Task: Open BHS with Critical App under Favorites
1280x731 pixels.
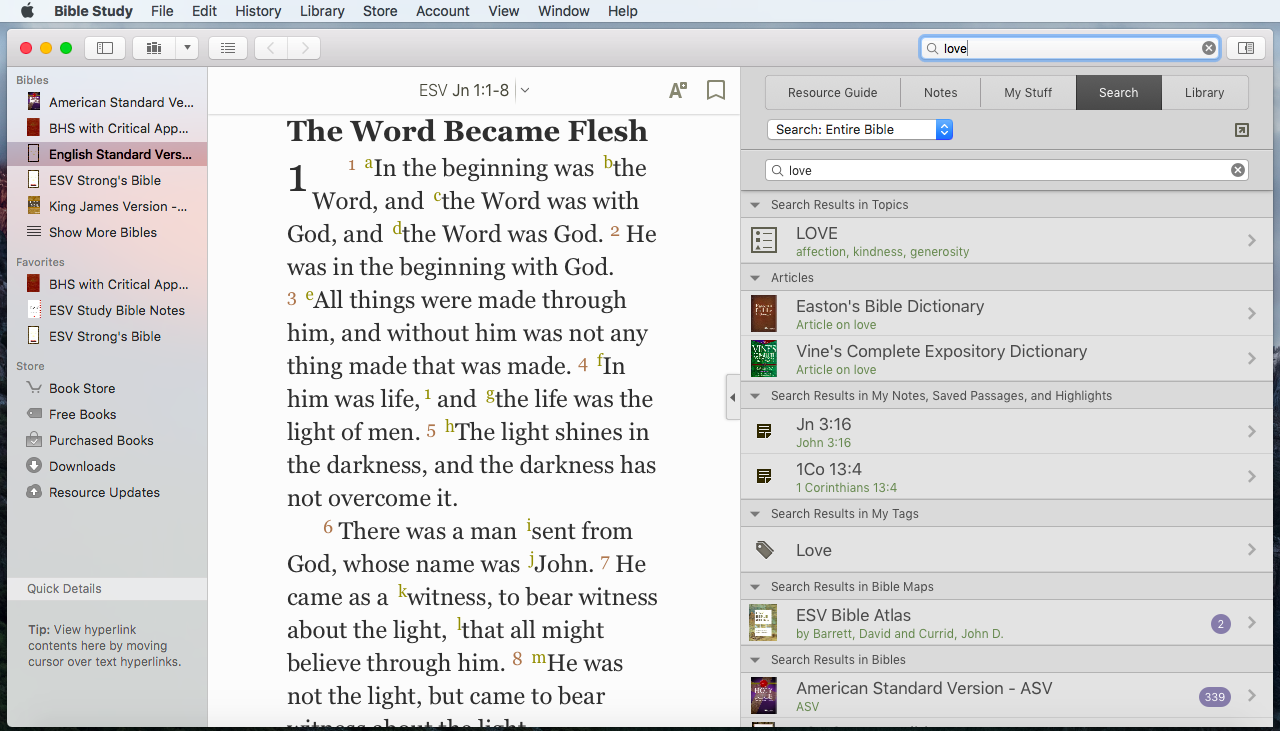Action: [x=107, y=284]
